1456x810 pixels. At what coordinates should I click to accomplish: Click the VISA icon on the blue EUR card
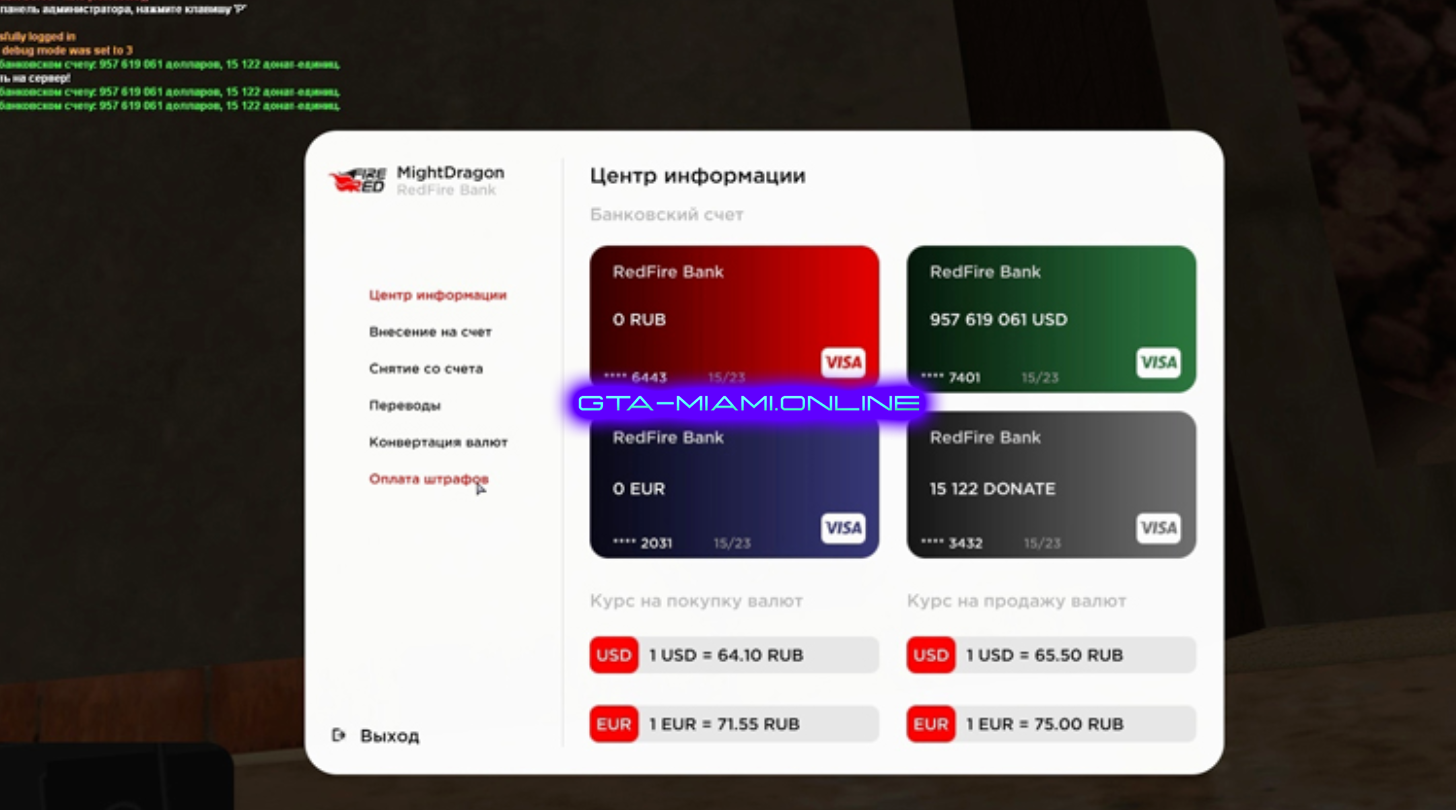(843, 528)
